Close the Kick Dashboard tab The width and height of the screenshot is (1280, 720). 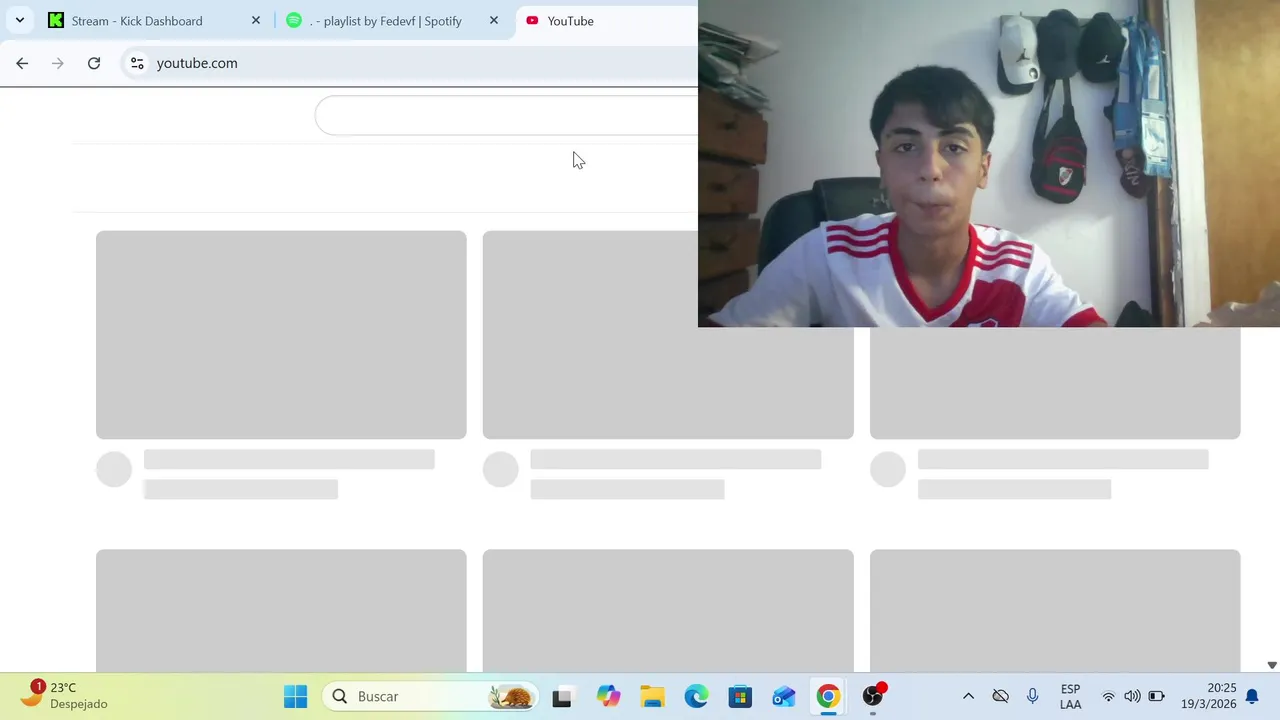(255, 20)
